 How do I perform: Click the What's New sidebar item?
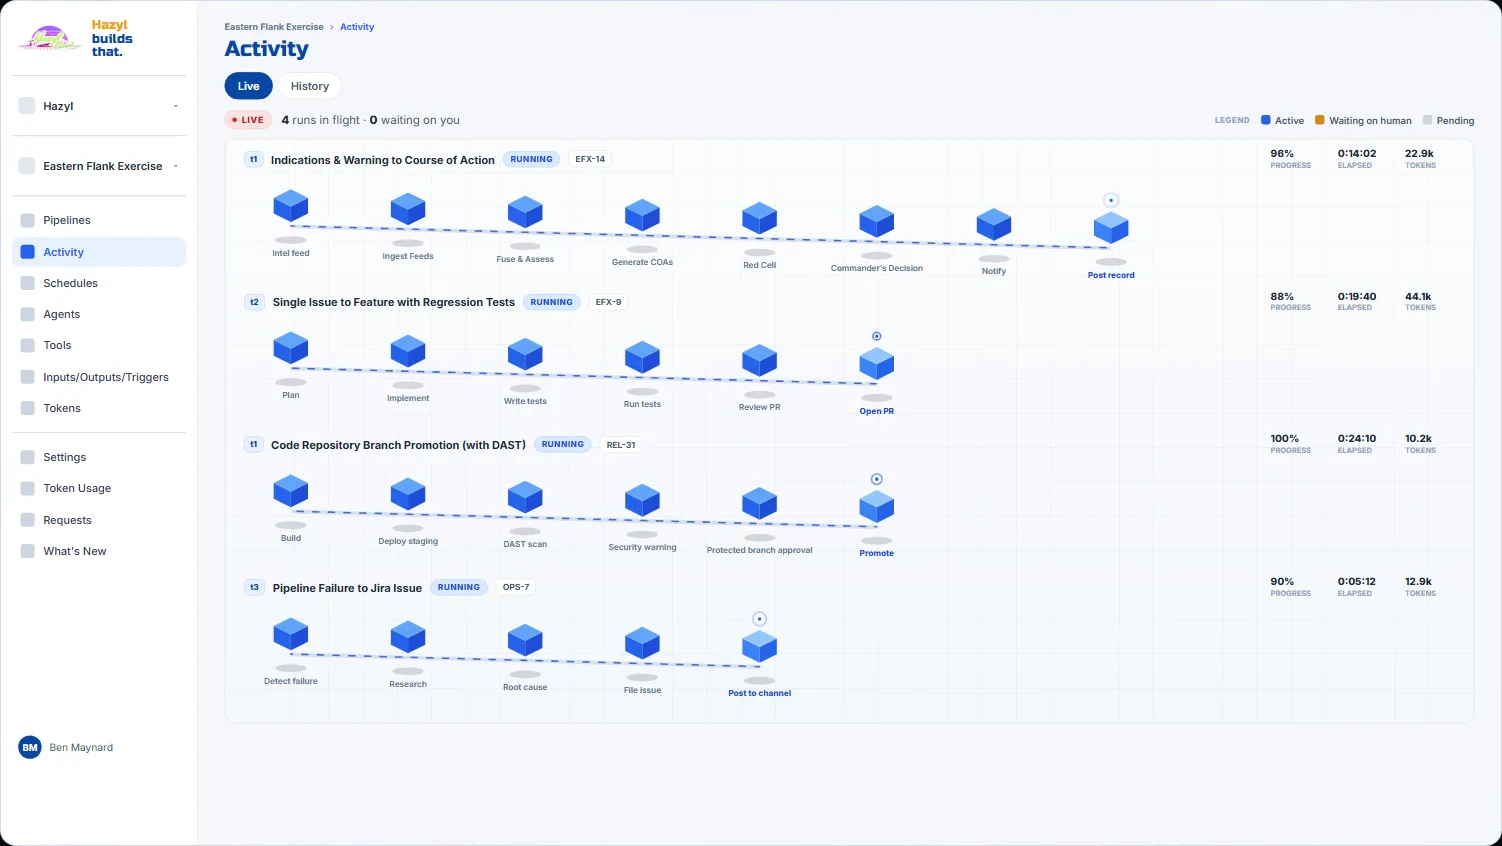pyautogui.click(x=99, y=551)
